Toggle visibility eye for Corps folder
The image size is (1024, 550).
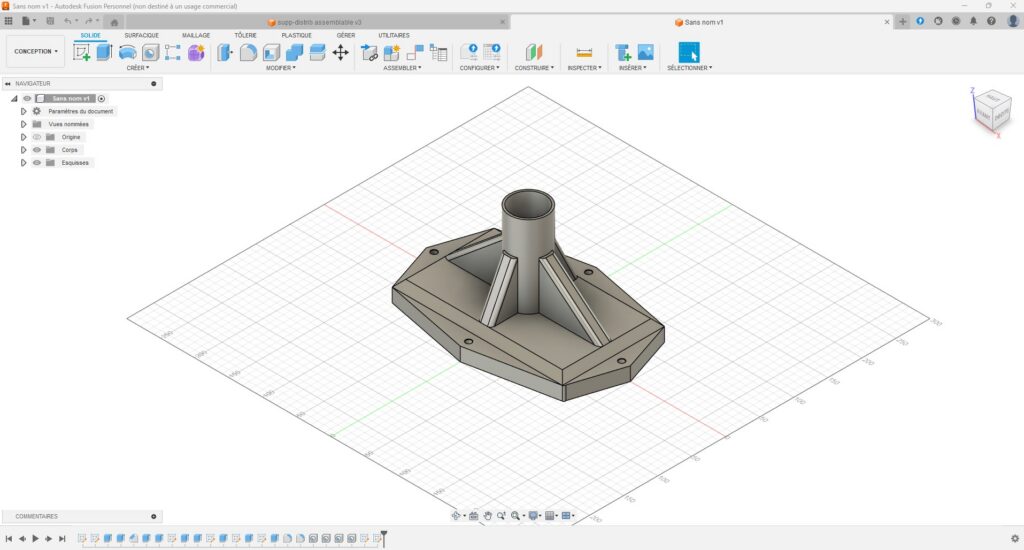[37, 150]
